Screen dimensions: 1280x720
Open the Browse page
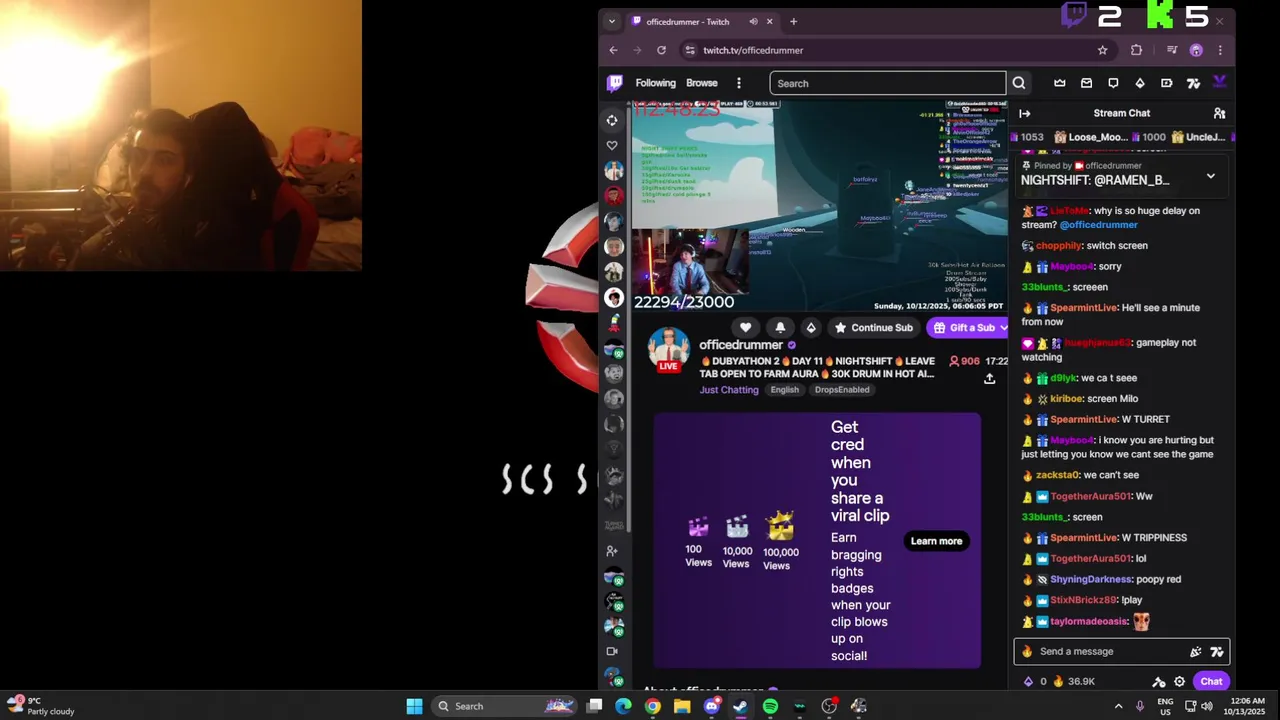pyautogui.click(x=701, y=83)
